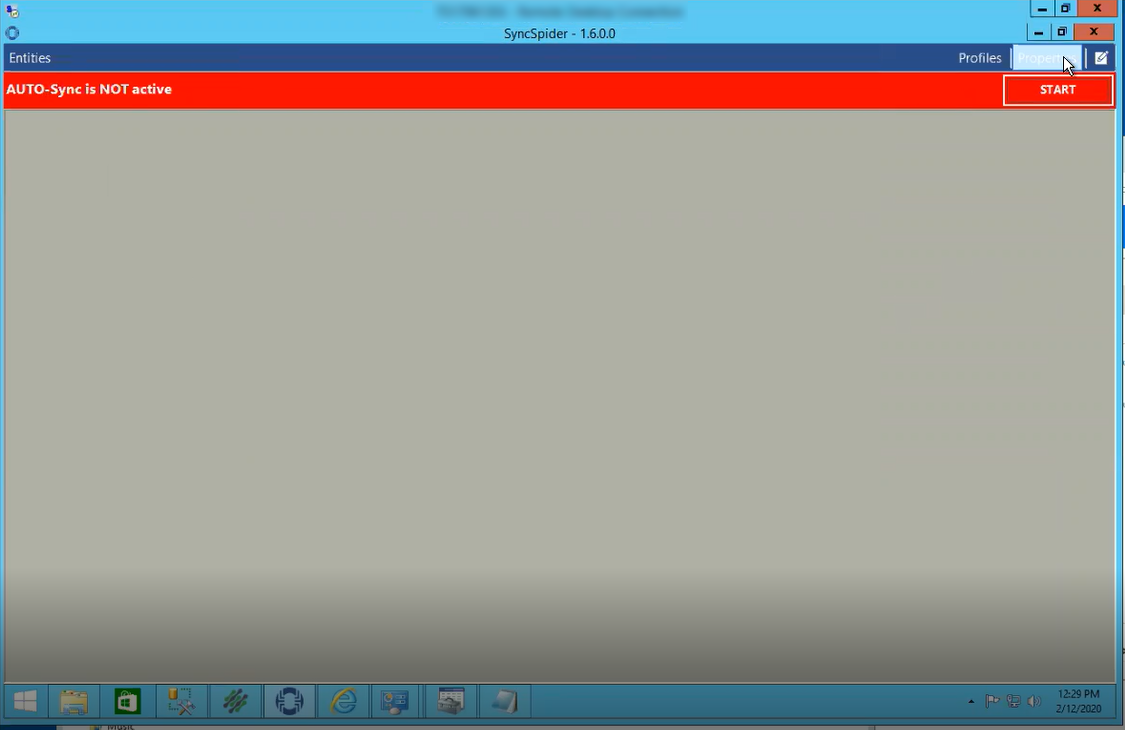Start AUTO-Sync with the START button

(1058, 90)
